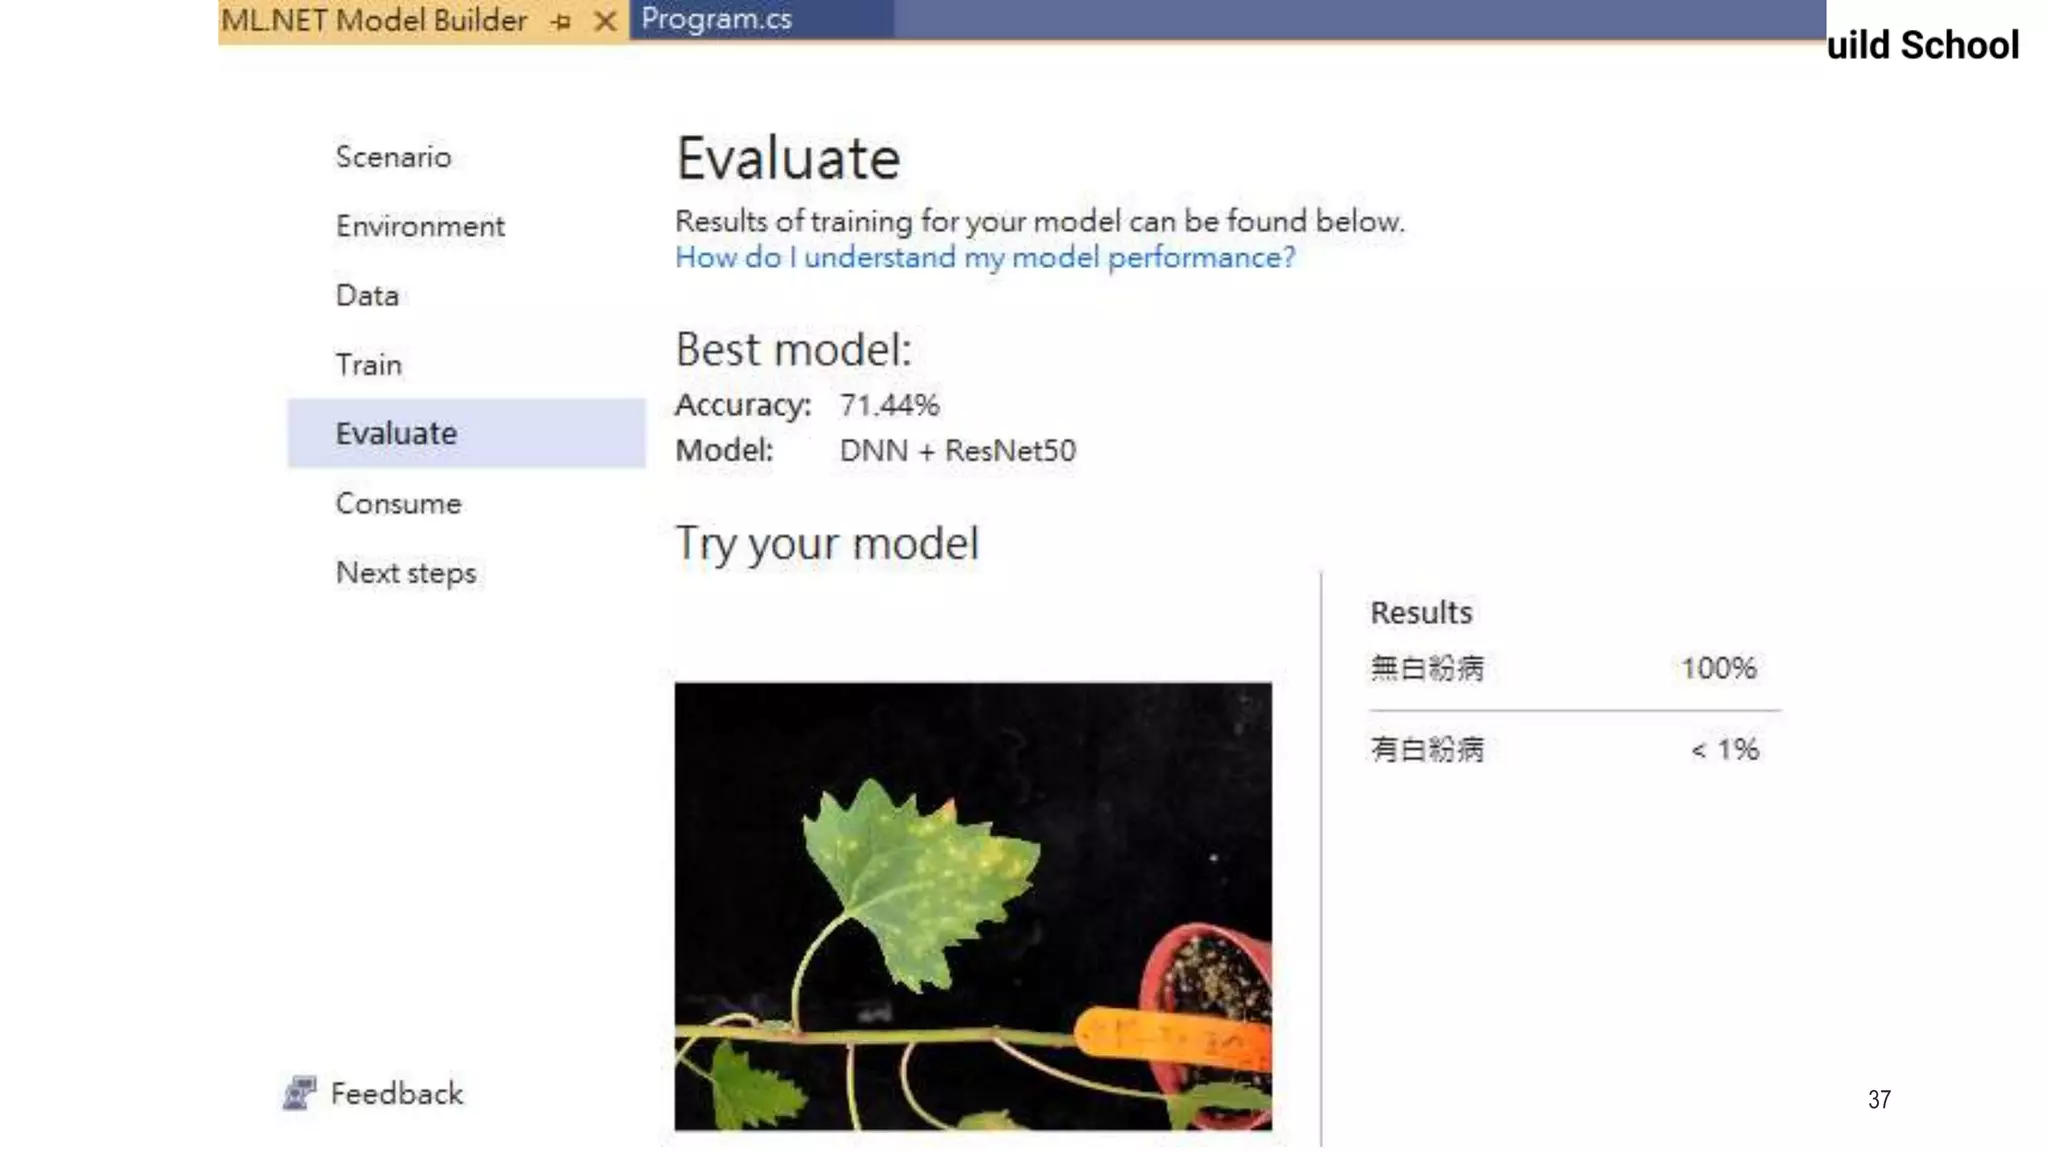This screenshot has height=1152, width=2048.
Task: Click the grape leaf test image
Action: [x=972, y=906]
